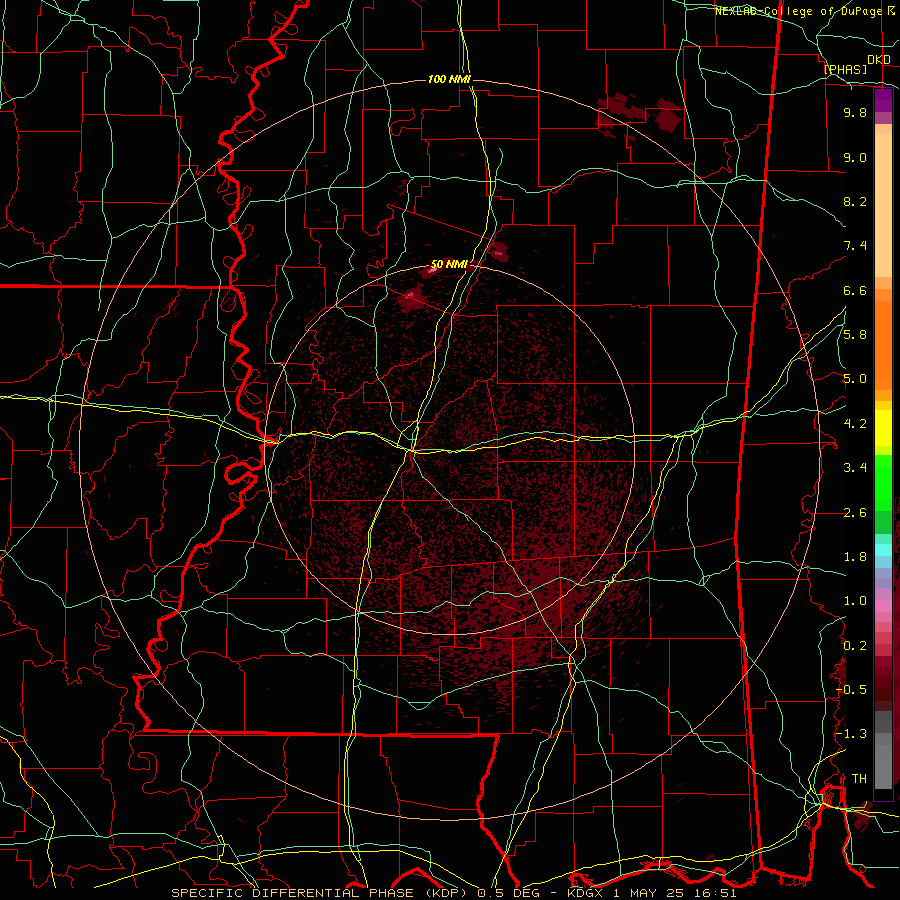Pick the yellow band of the color bar
Image resolution: width=900 pixels, height=900 pixels.
883,428
